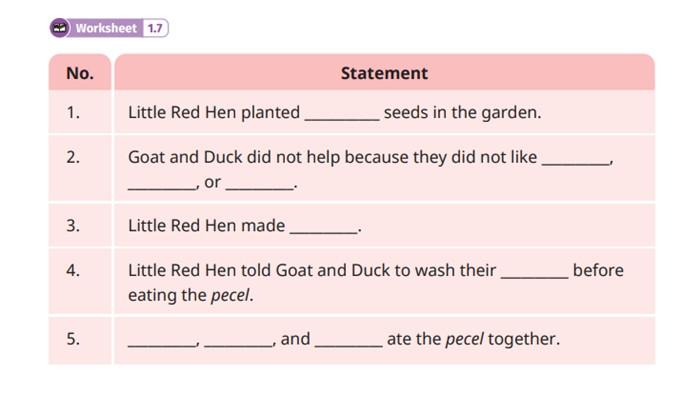Viewport: 700px width, 393px height.
Task: Click the 1.7 worksheet number tag
Action: click(155, 28)
